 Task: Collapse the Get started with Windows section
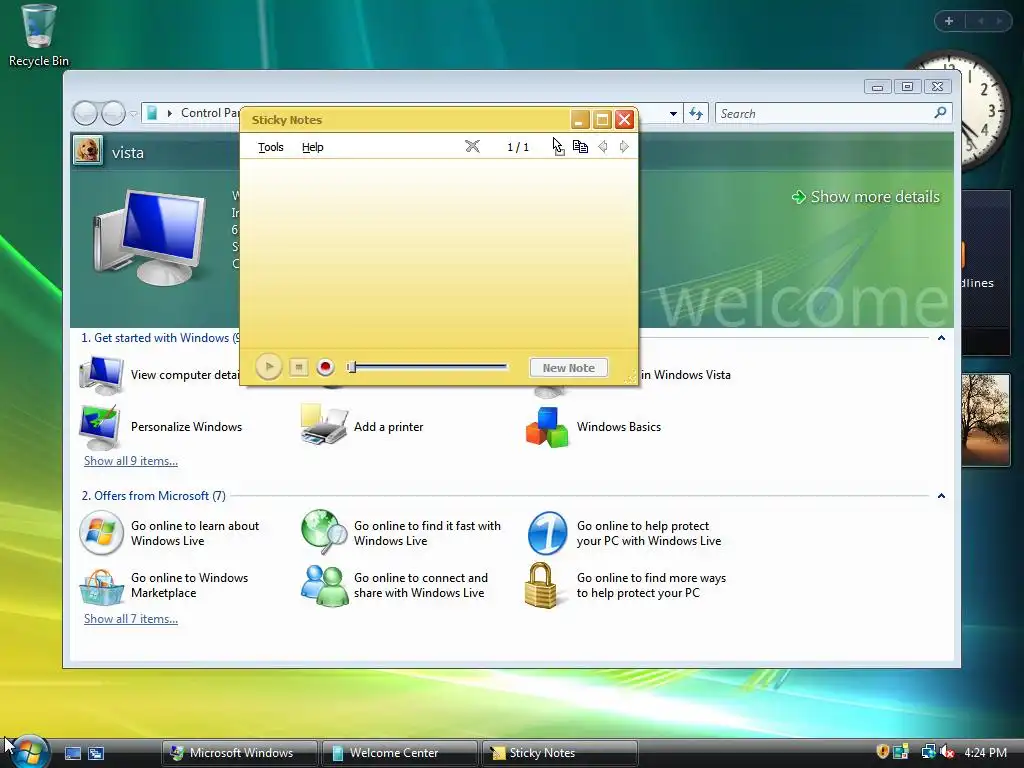(x=941, y=338)
